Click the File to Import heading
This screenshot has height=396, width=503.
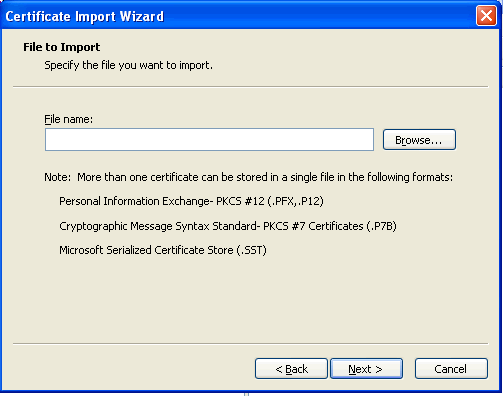62,47
